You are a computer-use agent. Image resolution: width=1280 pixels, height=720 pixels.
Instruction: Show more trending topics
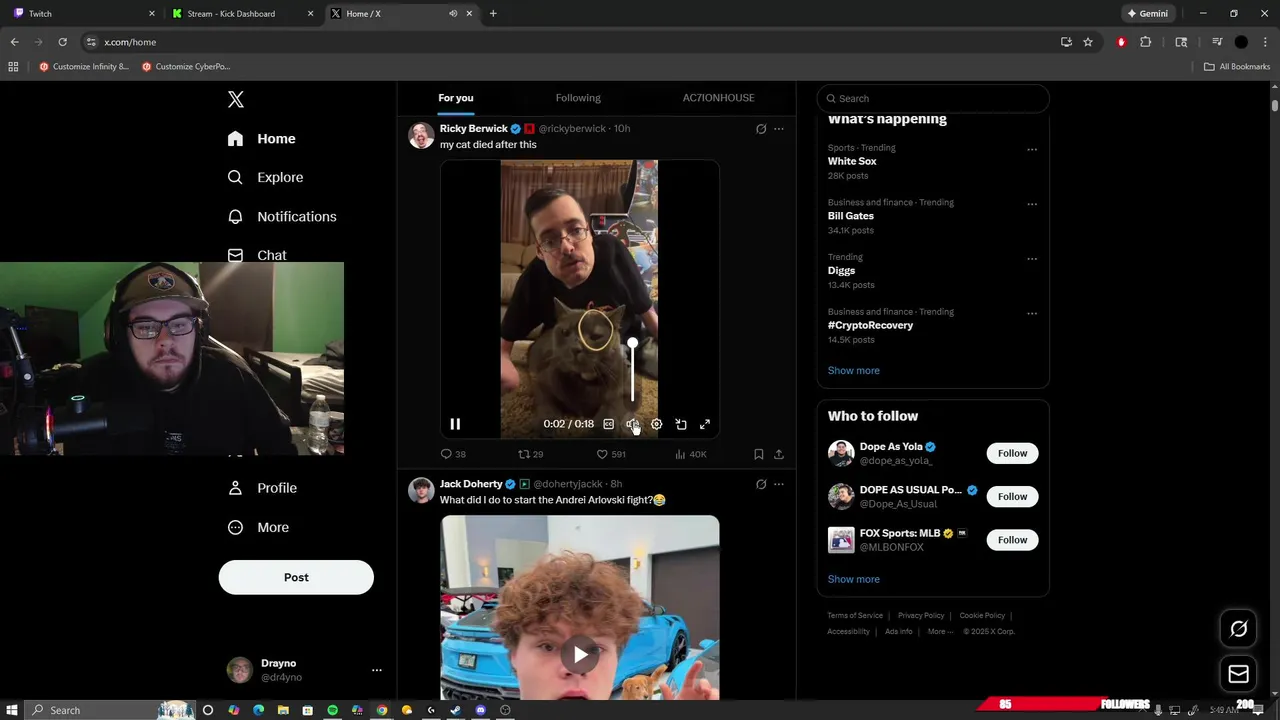click(854, 371)
